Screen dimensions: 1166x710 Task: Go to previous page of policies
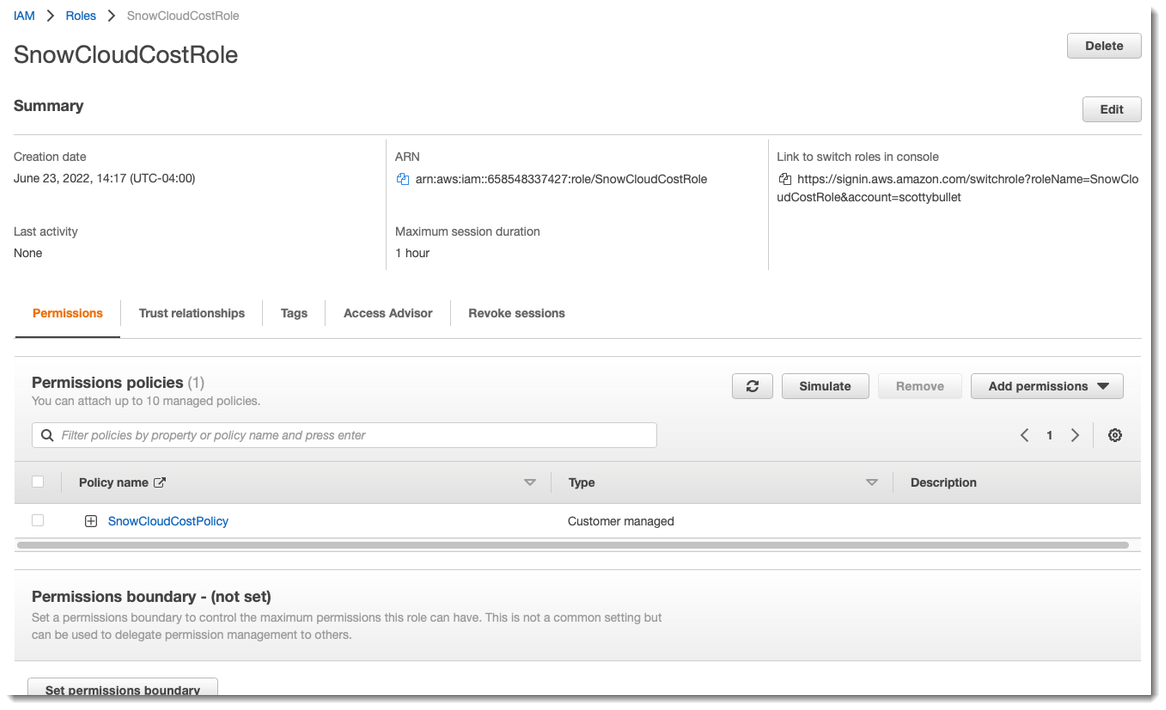[1025, 436]
